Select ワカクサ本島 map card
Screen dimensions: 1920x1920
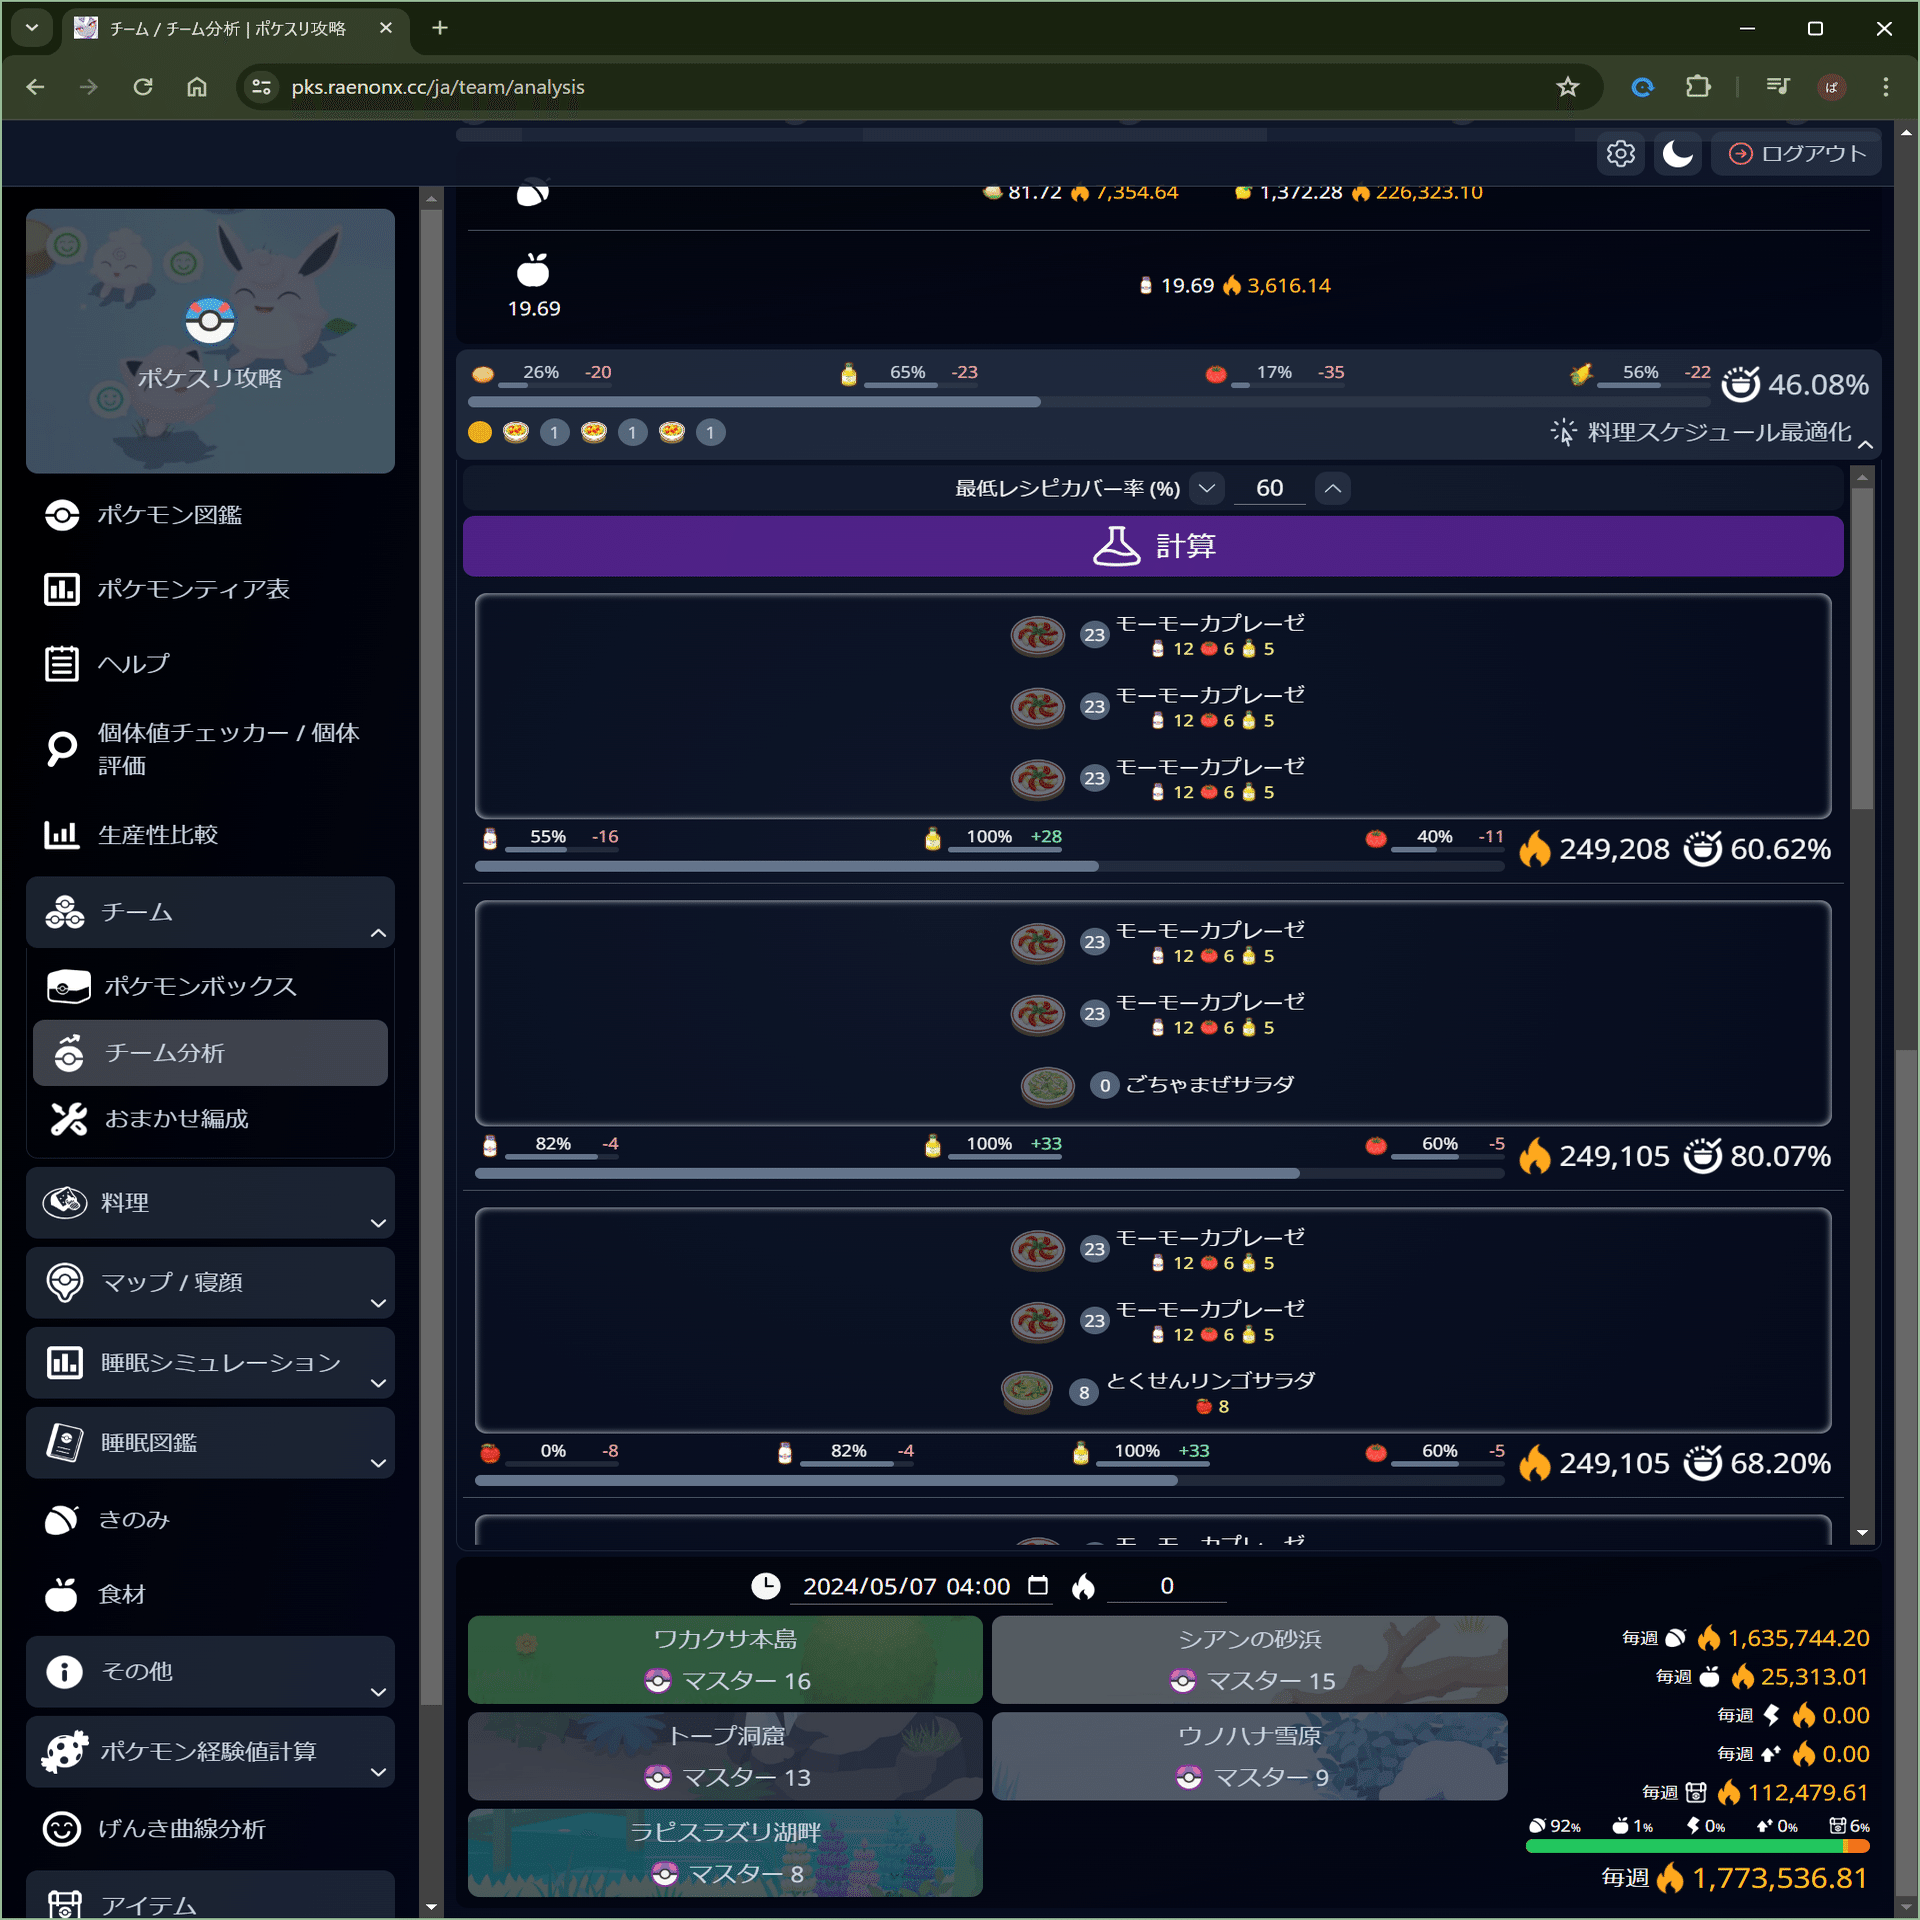(x=725, y=1660)
